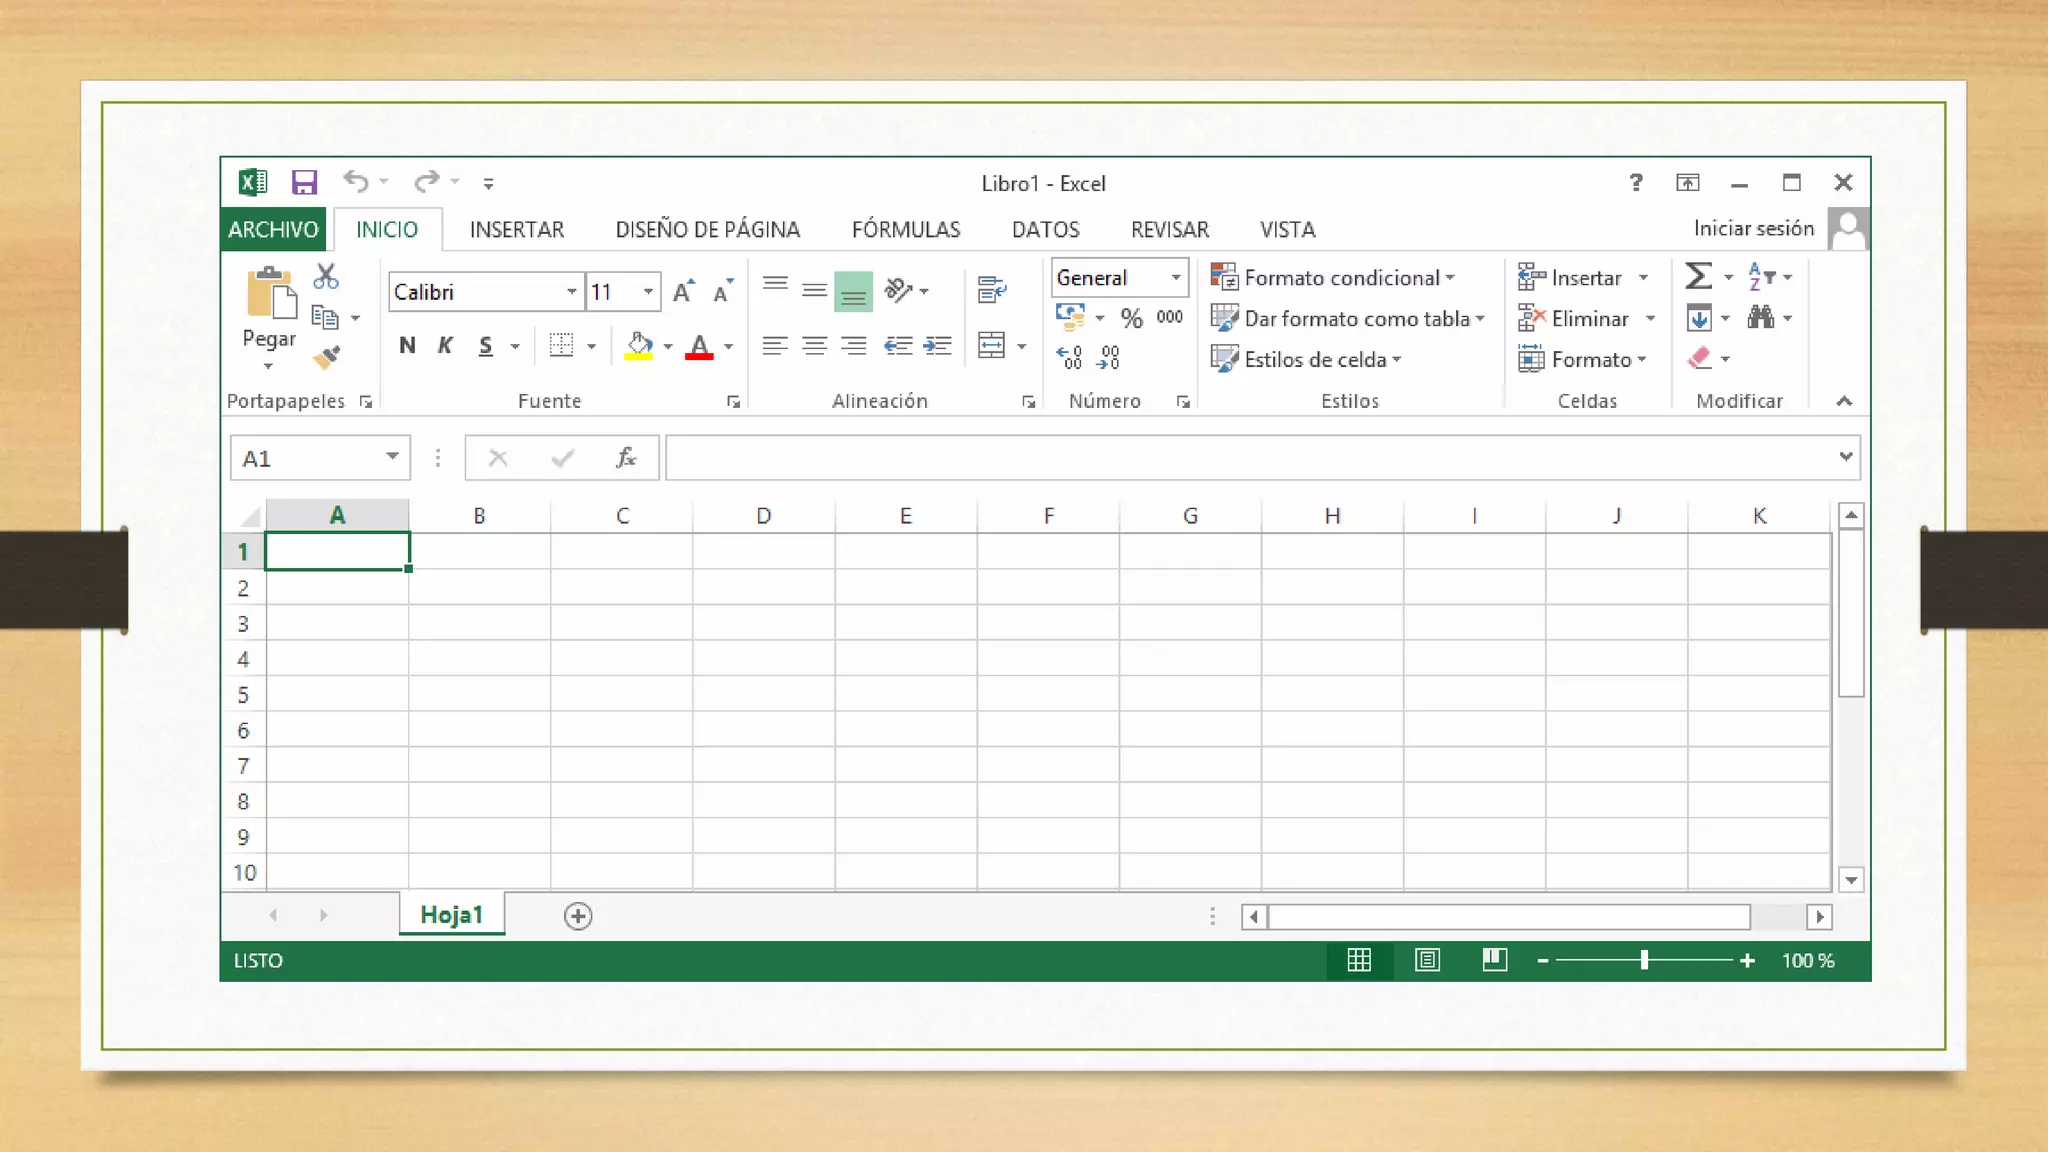Screen dimensions: 2048x1152
Task: Open the General number format dropdown
Action: [1176, 277]
